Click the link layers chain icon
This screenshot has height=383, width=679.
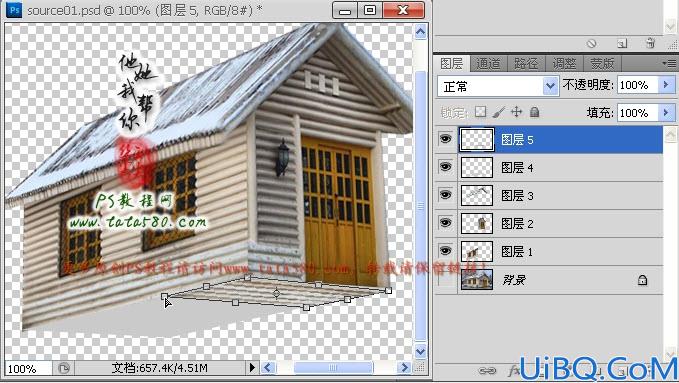coord(487,371)
